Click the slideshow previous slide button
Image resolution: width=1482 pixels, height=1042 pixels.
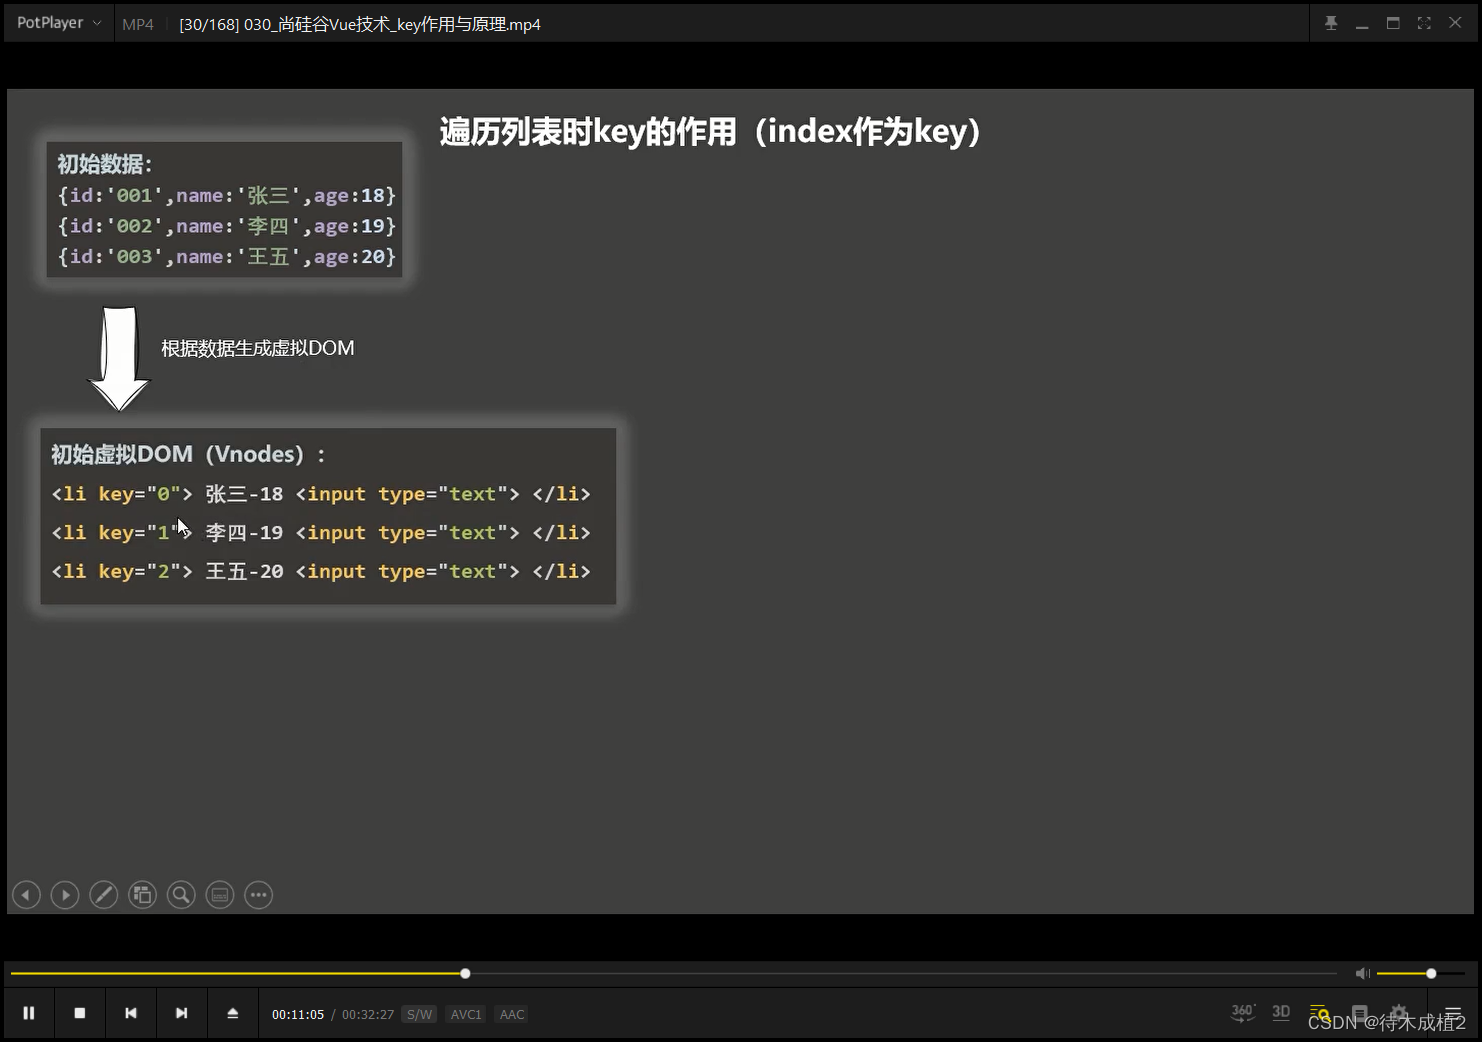coord(26,895)
